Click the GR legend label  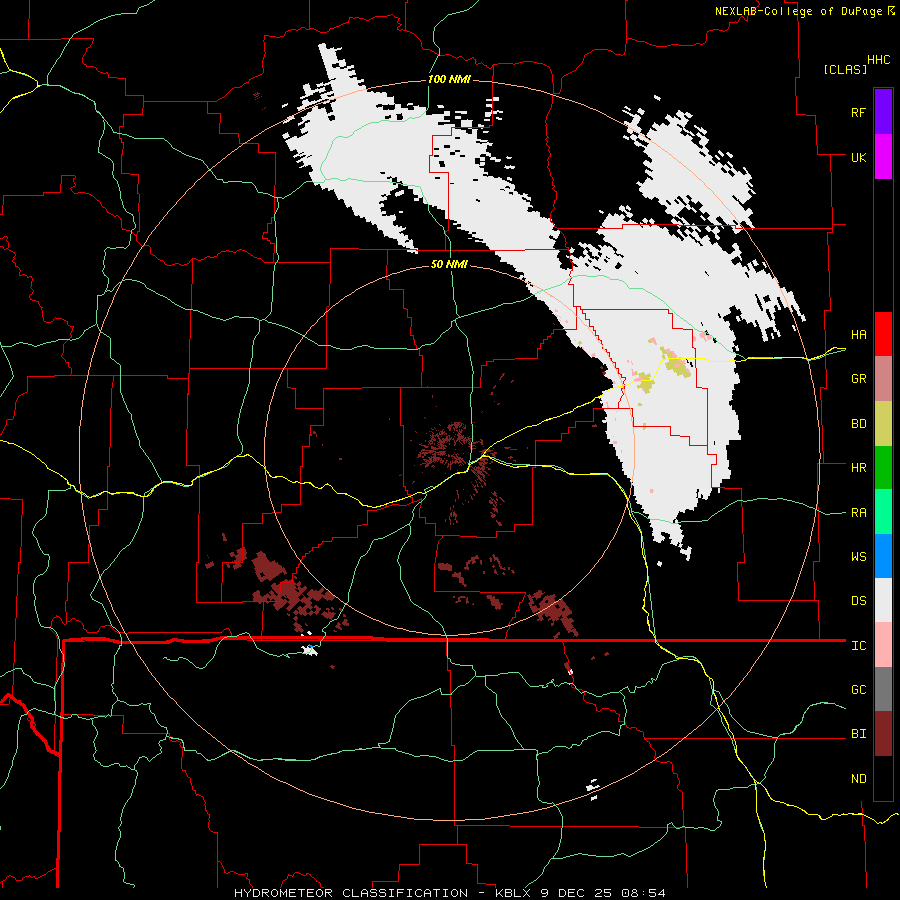pyautogui.click(x=858, y=379)
